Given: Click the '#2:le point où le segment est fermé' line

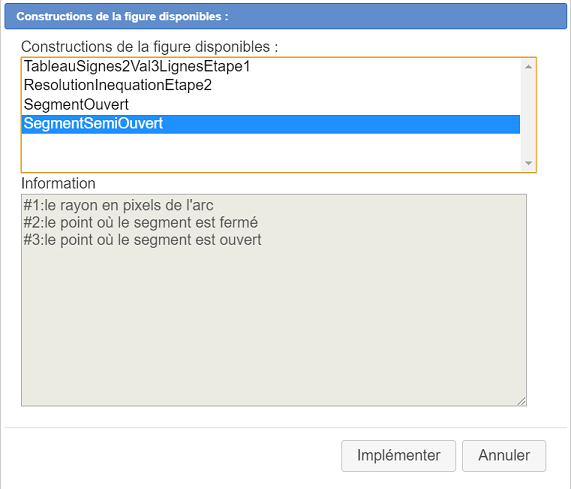Looking at the screenshot, I should pos(141,223).
